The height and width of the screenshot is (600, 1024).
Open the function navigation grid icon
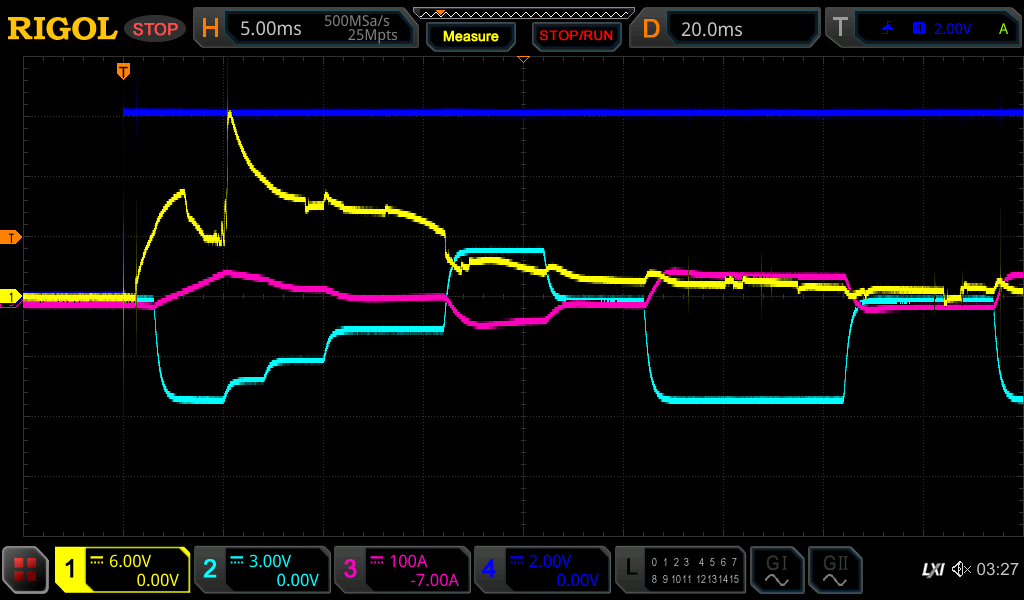point(25,570)
